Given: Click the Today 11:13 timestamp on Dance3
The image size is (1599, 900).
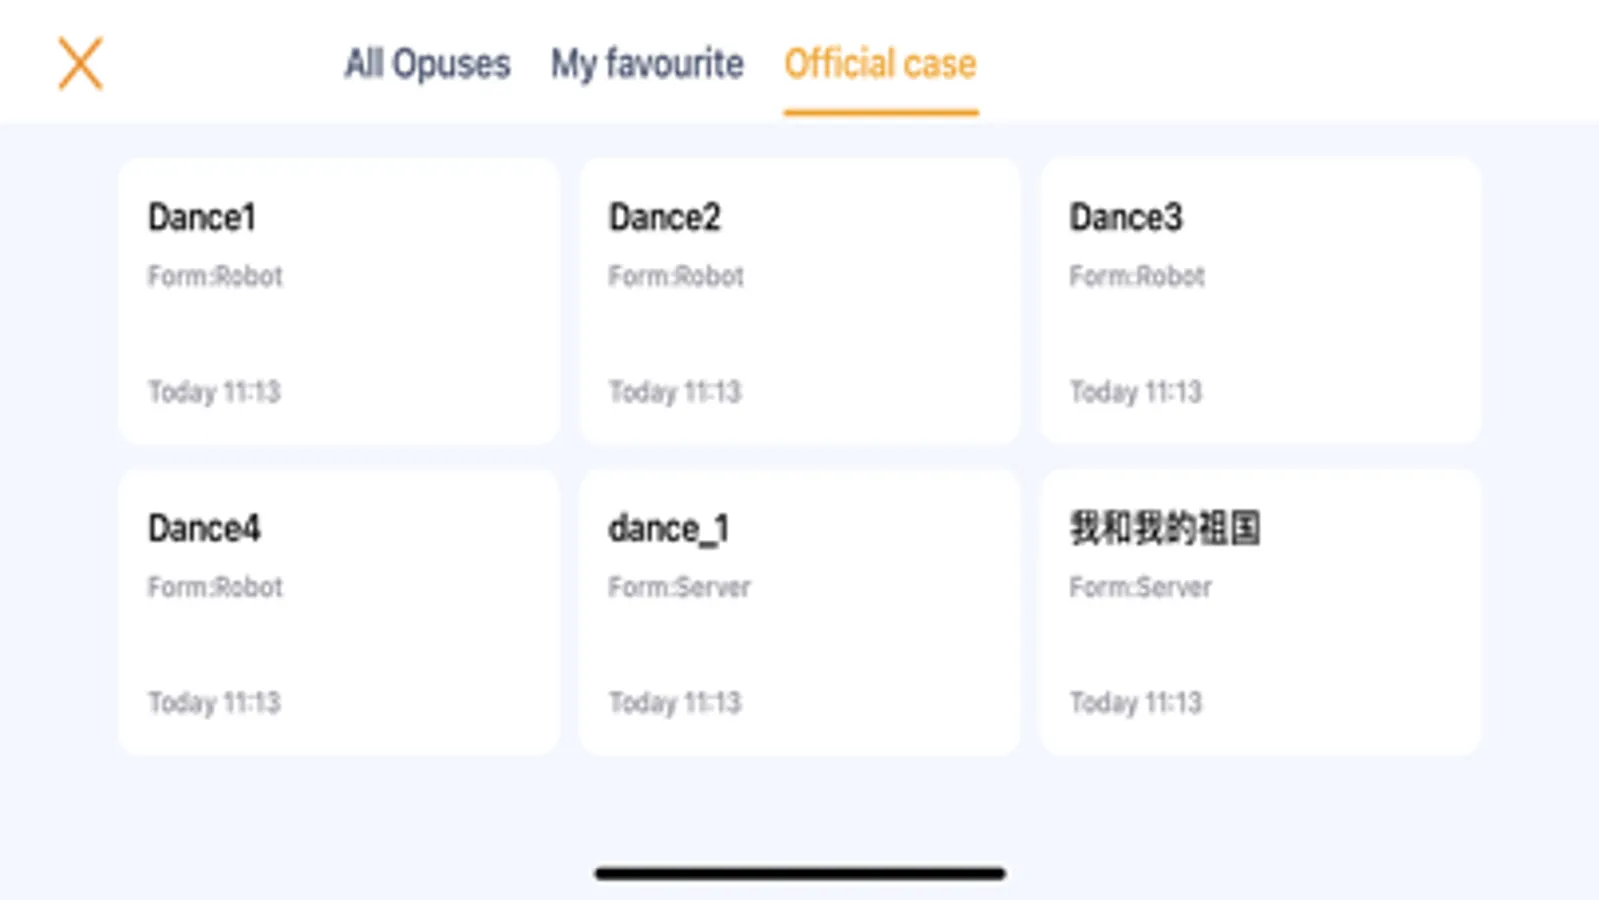Looking at the screenshot, I should pos(1135,391).
